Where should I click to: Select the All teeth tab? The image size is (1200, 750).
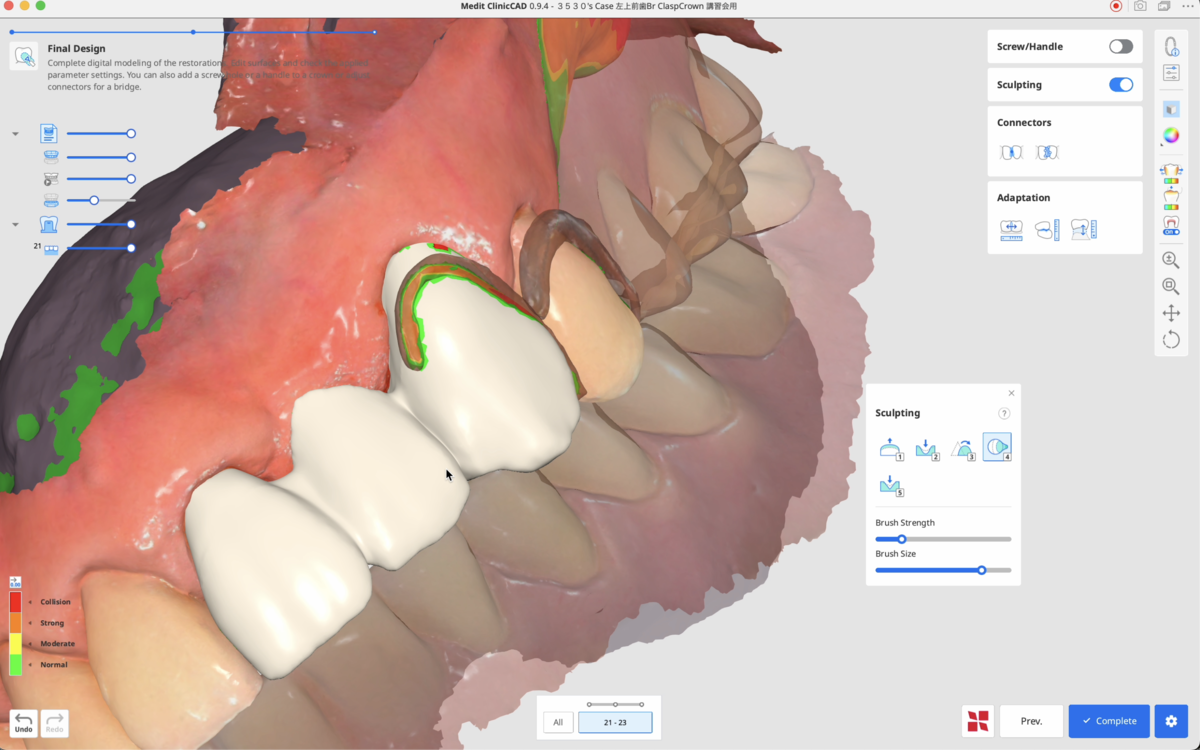coord(558,722)
